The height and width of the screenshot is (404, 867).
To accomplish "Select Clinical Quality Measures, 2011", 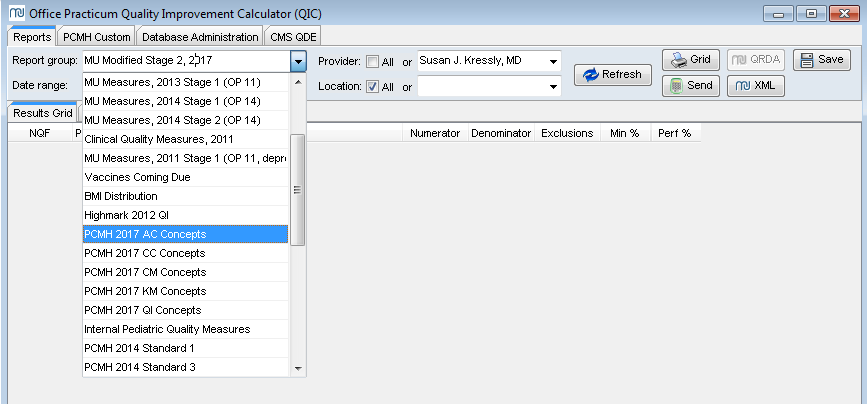I will point(186,139).
